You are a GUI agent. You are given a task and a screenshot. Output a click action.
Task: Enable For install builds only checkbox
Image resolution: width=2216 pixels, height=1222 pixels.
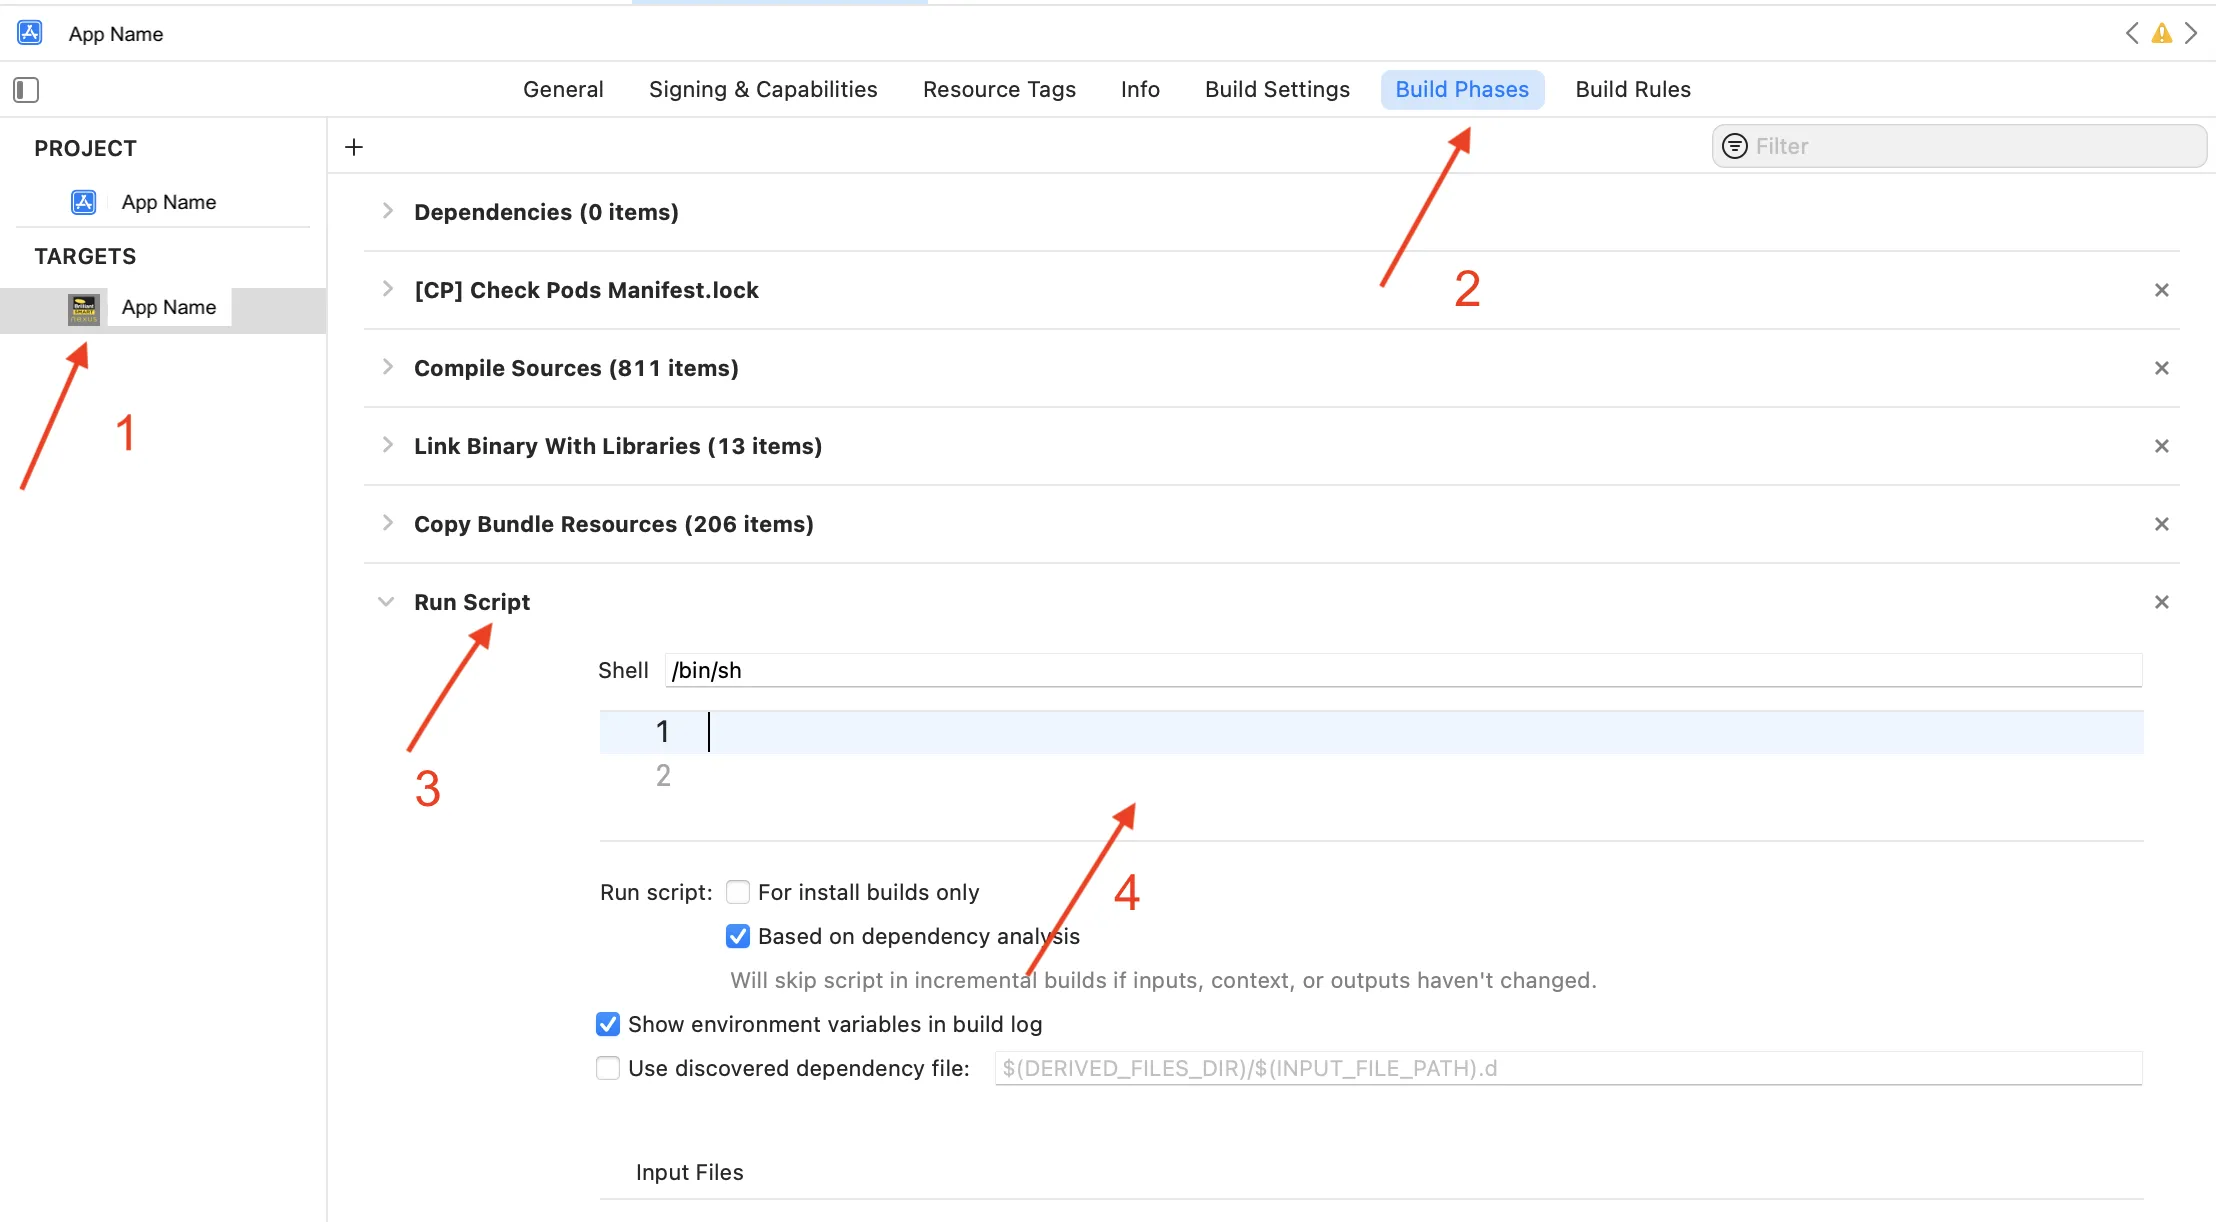(x=738, y=892)
